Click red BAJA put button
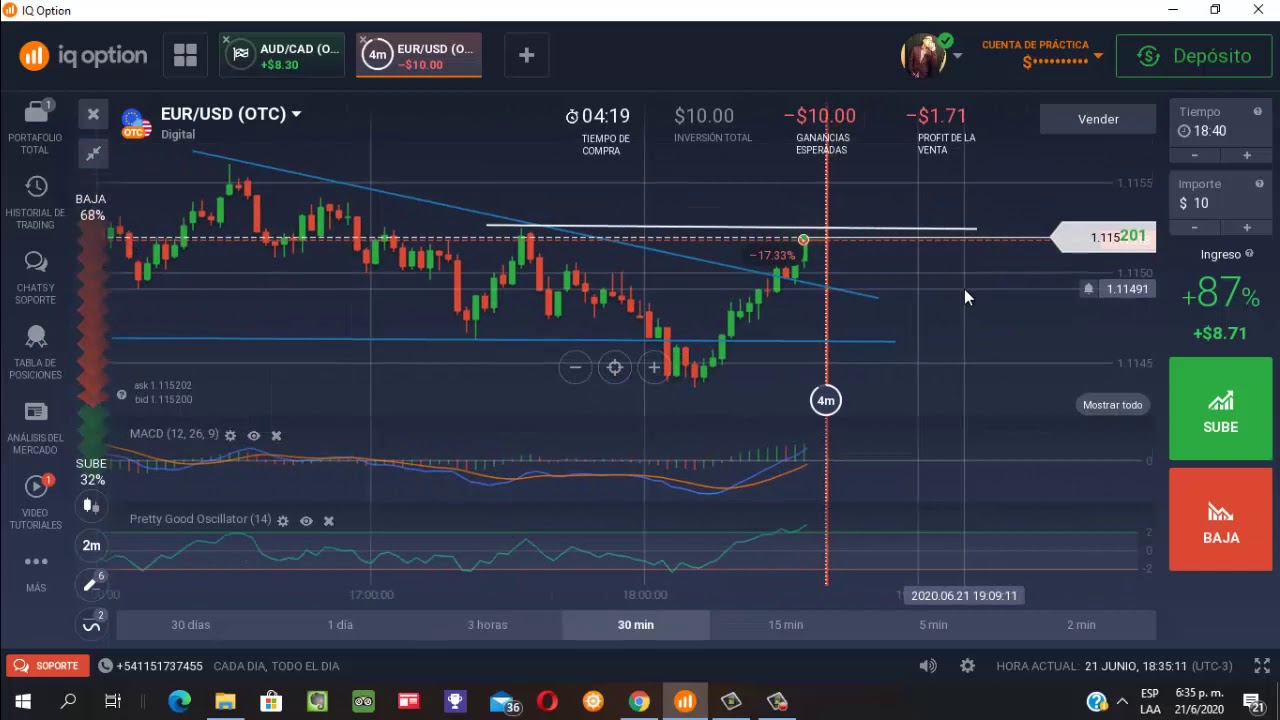 tap(1220, 519)
